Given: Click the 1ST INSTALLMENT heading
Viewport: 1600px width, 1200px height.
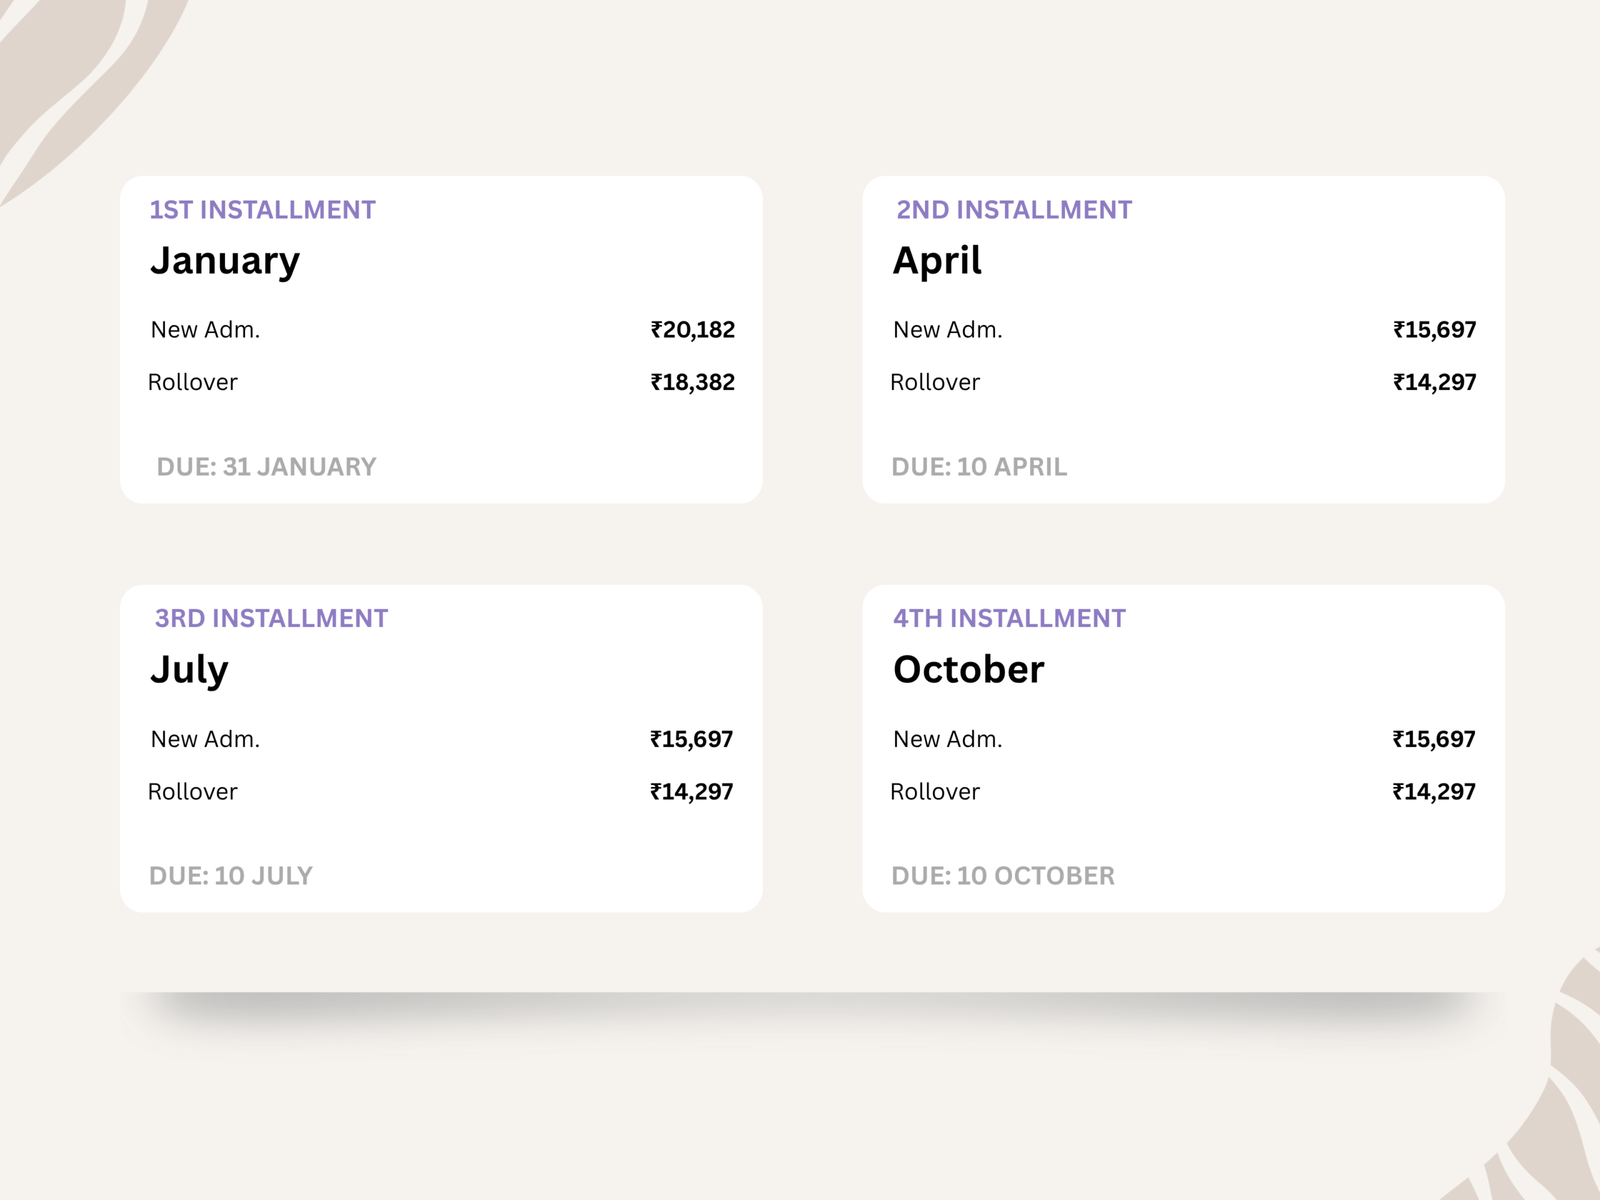Looking at the screenshot, I should pos(262,210).
